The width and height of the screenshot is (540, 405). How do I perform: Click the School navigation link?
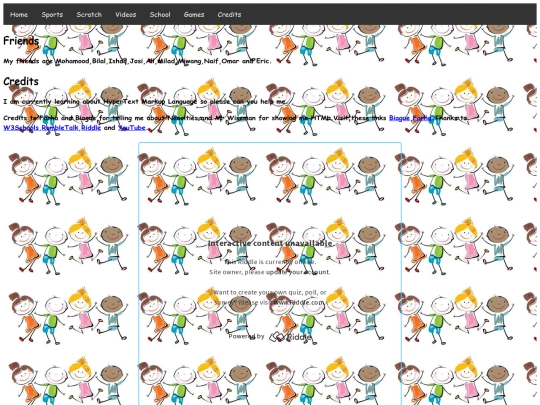coord(160,14)
